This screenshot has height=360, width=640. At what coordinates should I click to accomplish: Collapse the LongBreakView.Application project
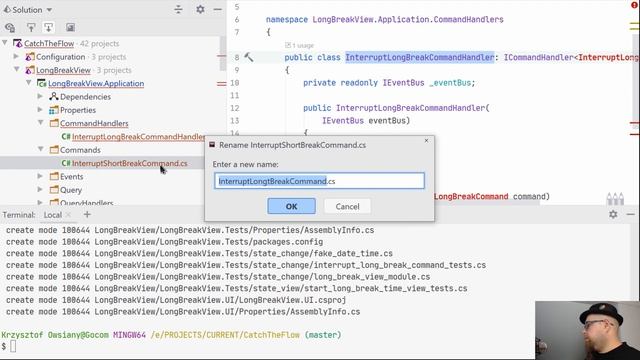(x=29, y=82)
